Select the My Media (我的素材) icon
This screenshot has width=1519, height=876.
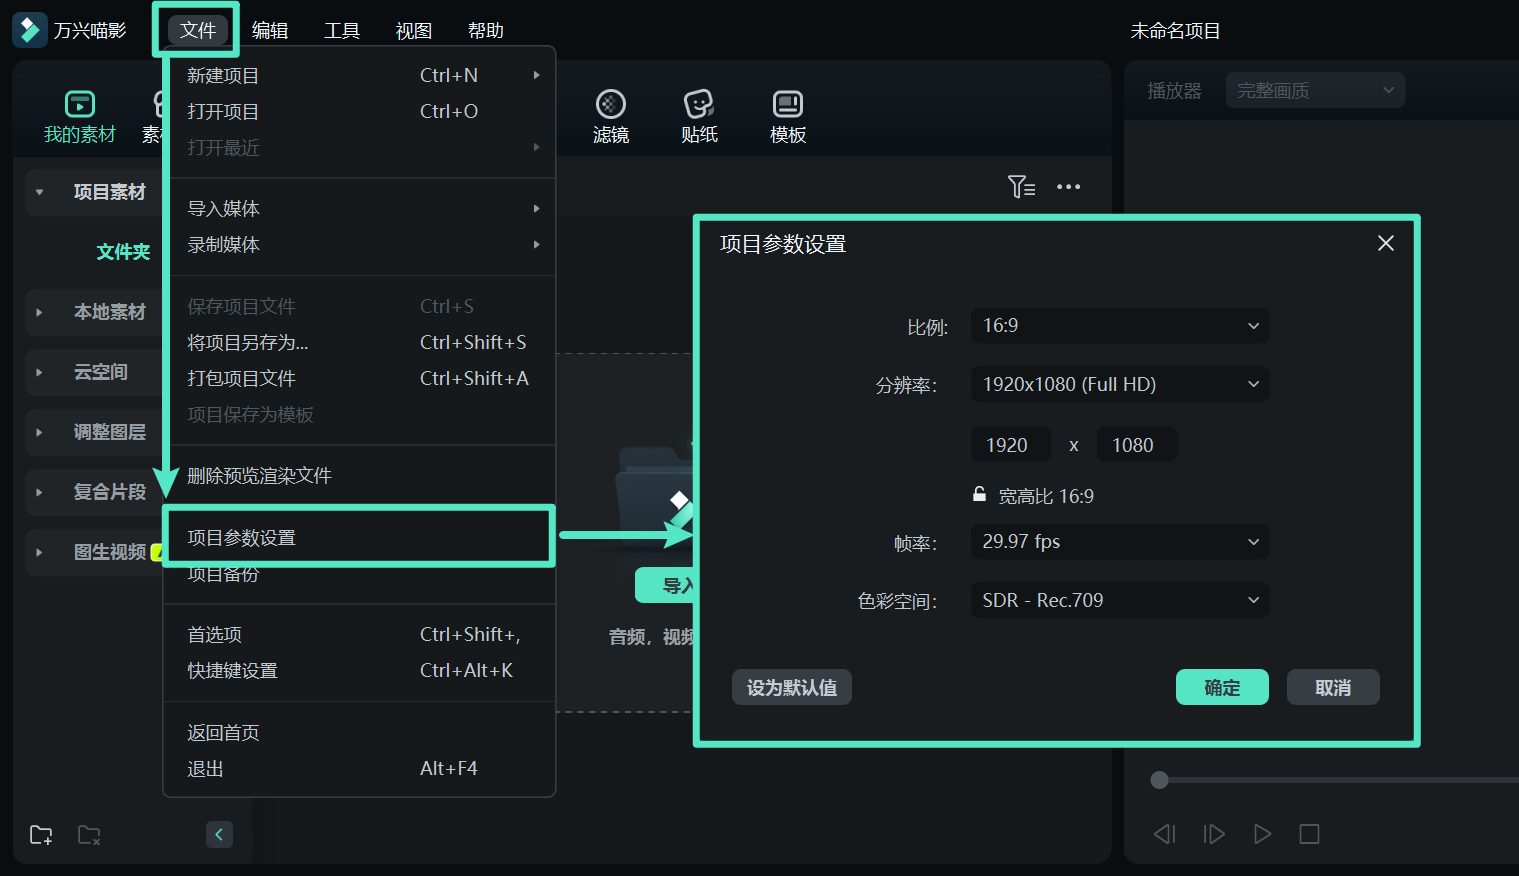tap(79, 105)
